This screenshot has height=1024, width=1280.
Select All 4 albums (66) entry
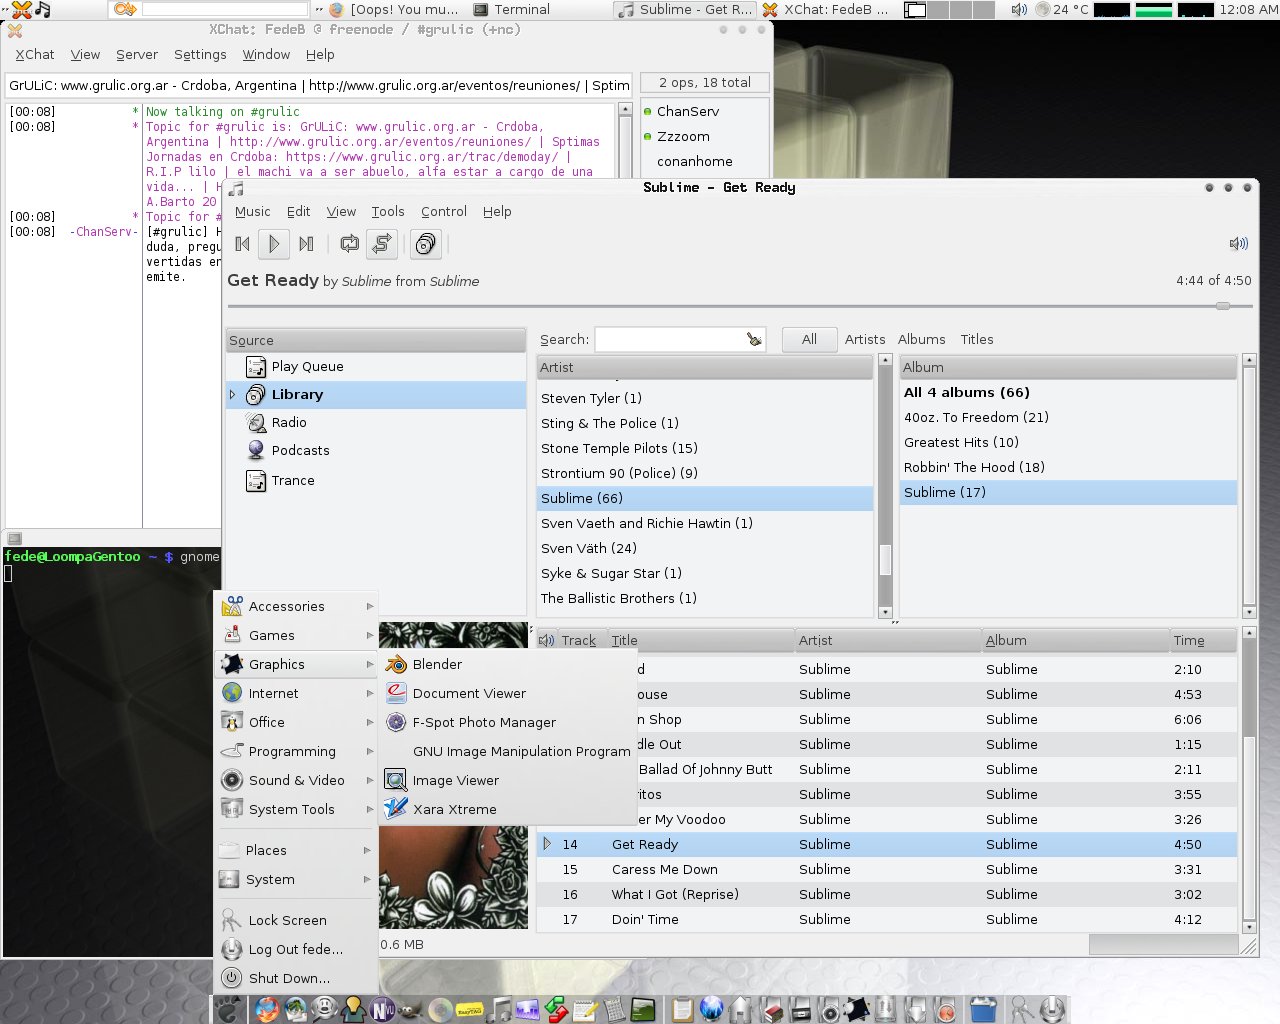(x=1068, y=392)
